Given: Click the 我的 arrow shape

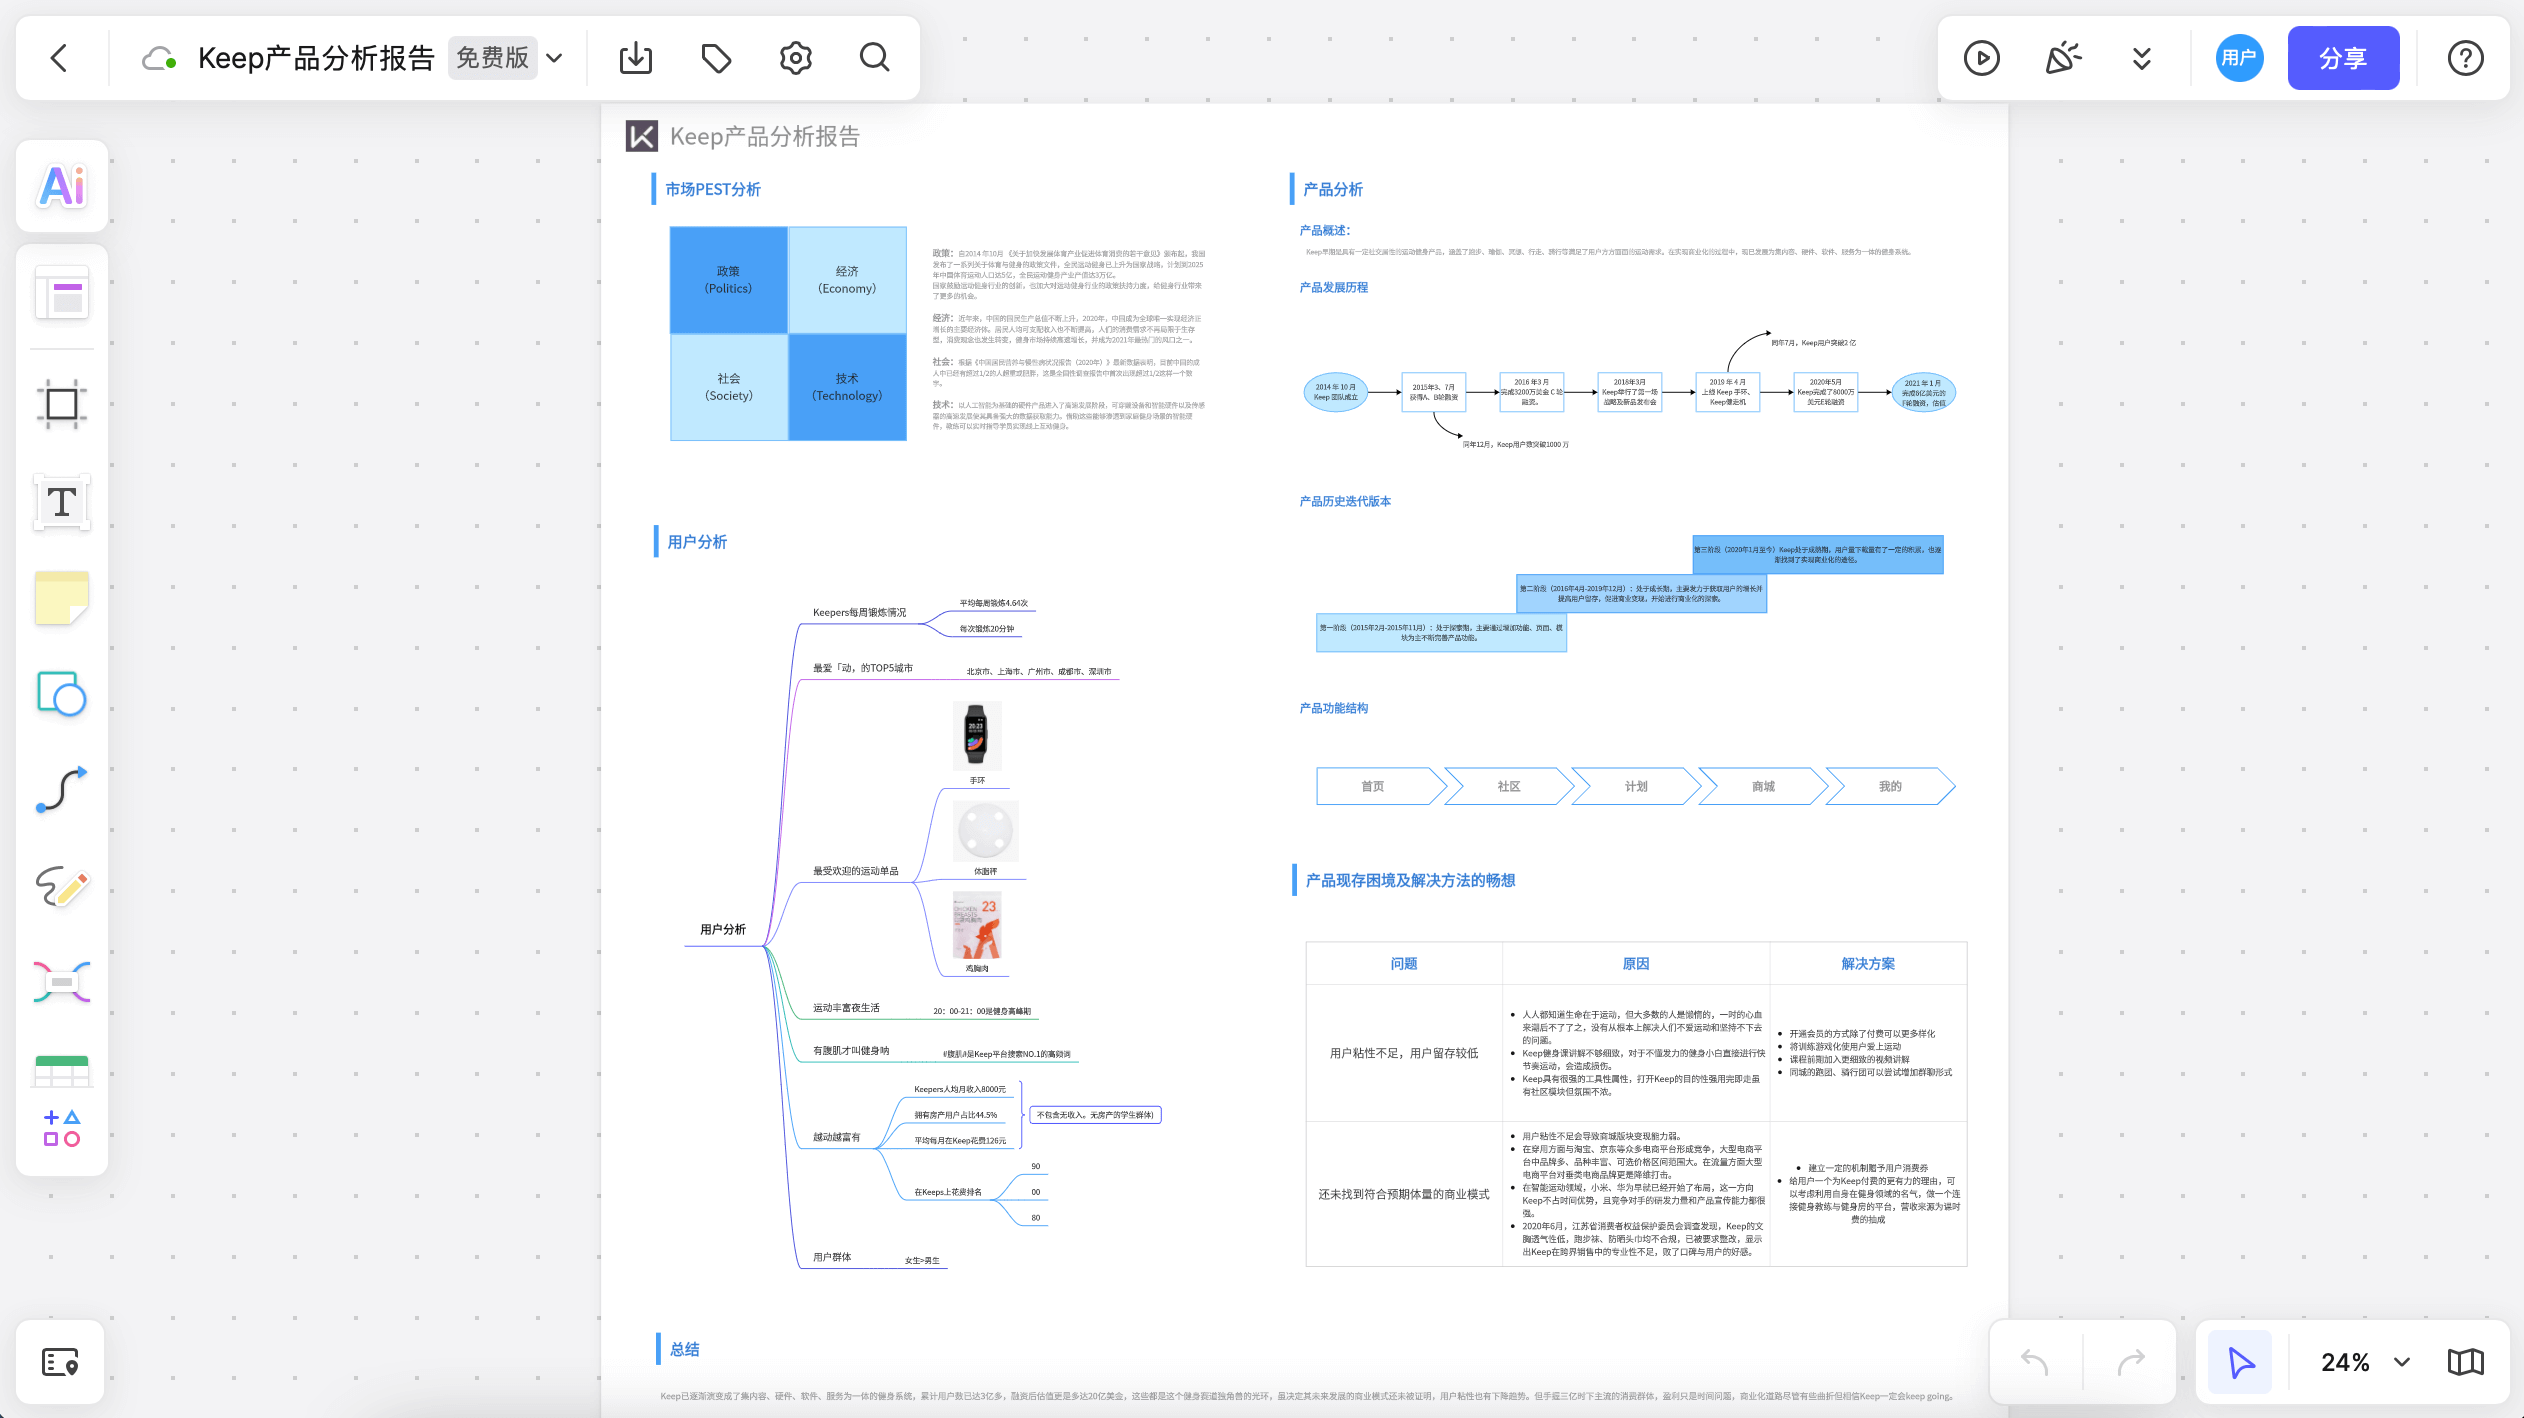Looking at the screenshot, I should tap(1890, 786).
